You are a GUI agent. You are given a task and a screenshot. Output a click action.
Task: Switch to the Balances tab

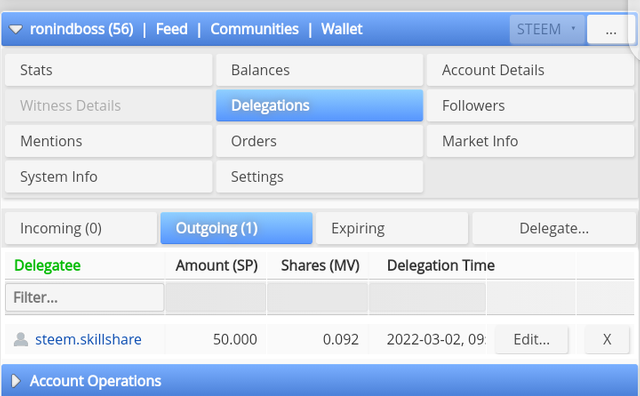pyautogui.click(x=320, y=70)
